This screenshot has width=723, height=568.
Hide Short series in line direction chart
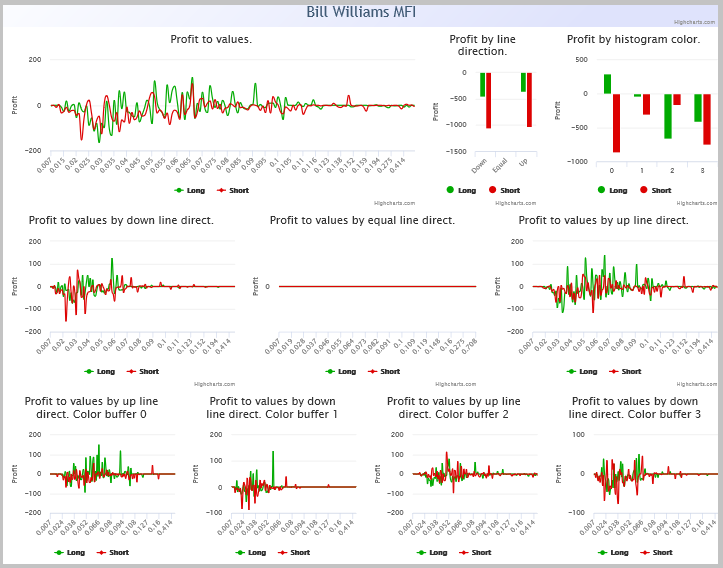tap(504, 190)
